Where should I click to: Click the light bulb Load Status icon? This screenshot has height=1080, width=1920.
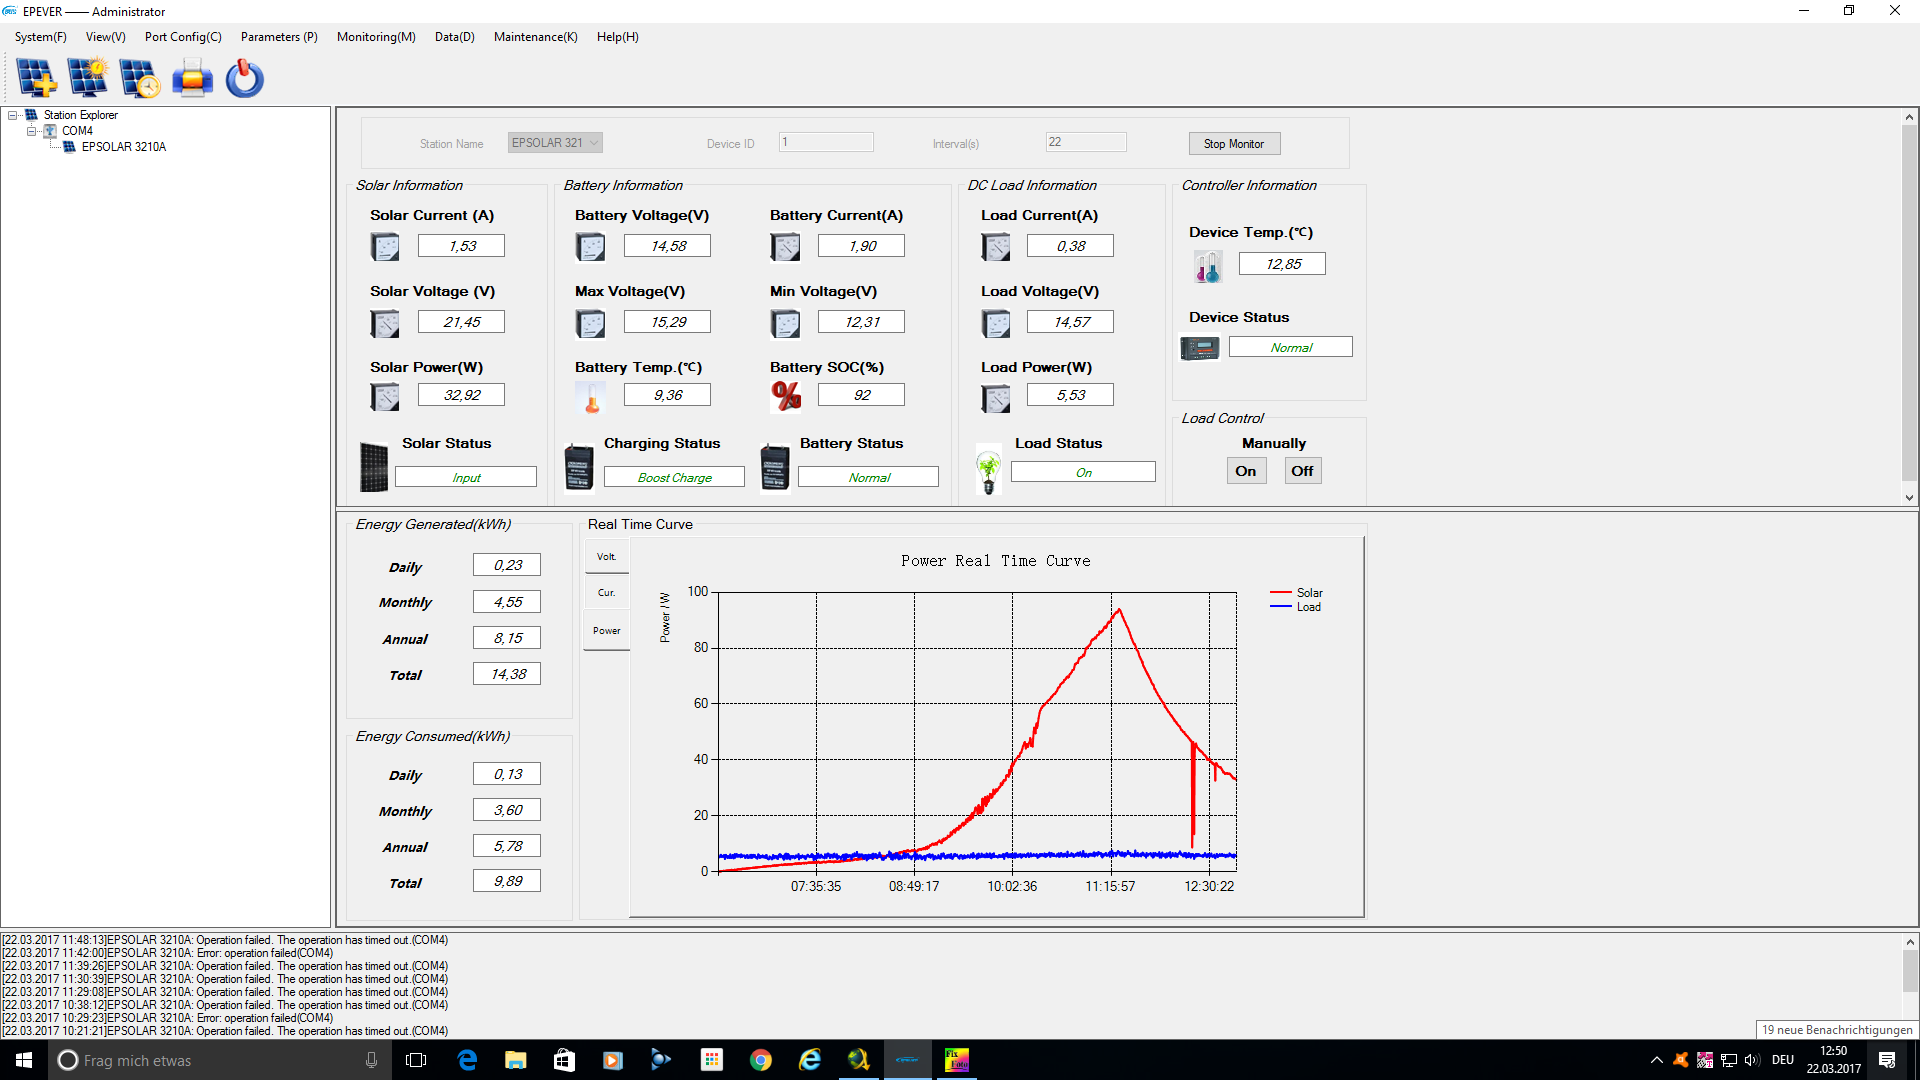click(x=989, y=470)
